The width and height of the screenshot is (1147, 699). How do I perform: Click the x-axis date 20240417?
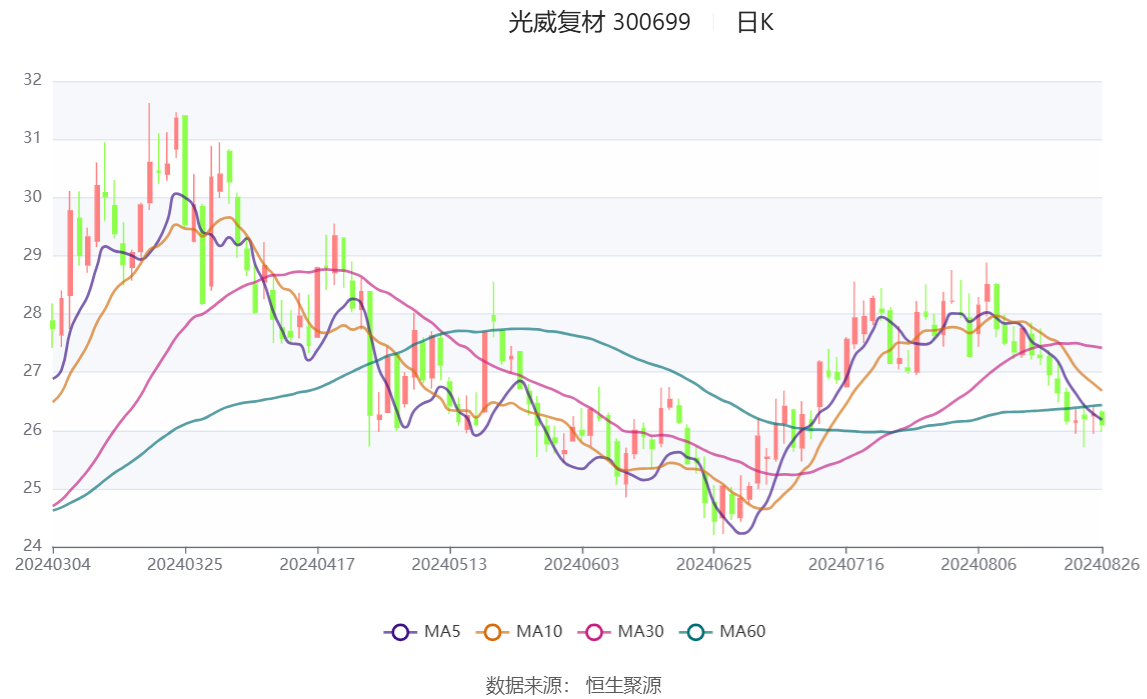pos(317,564)
